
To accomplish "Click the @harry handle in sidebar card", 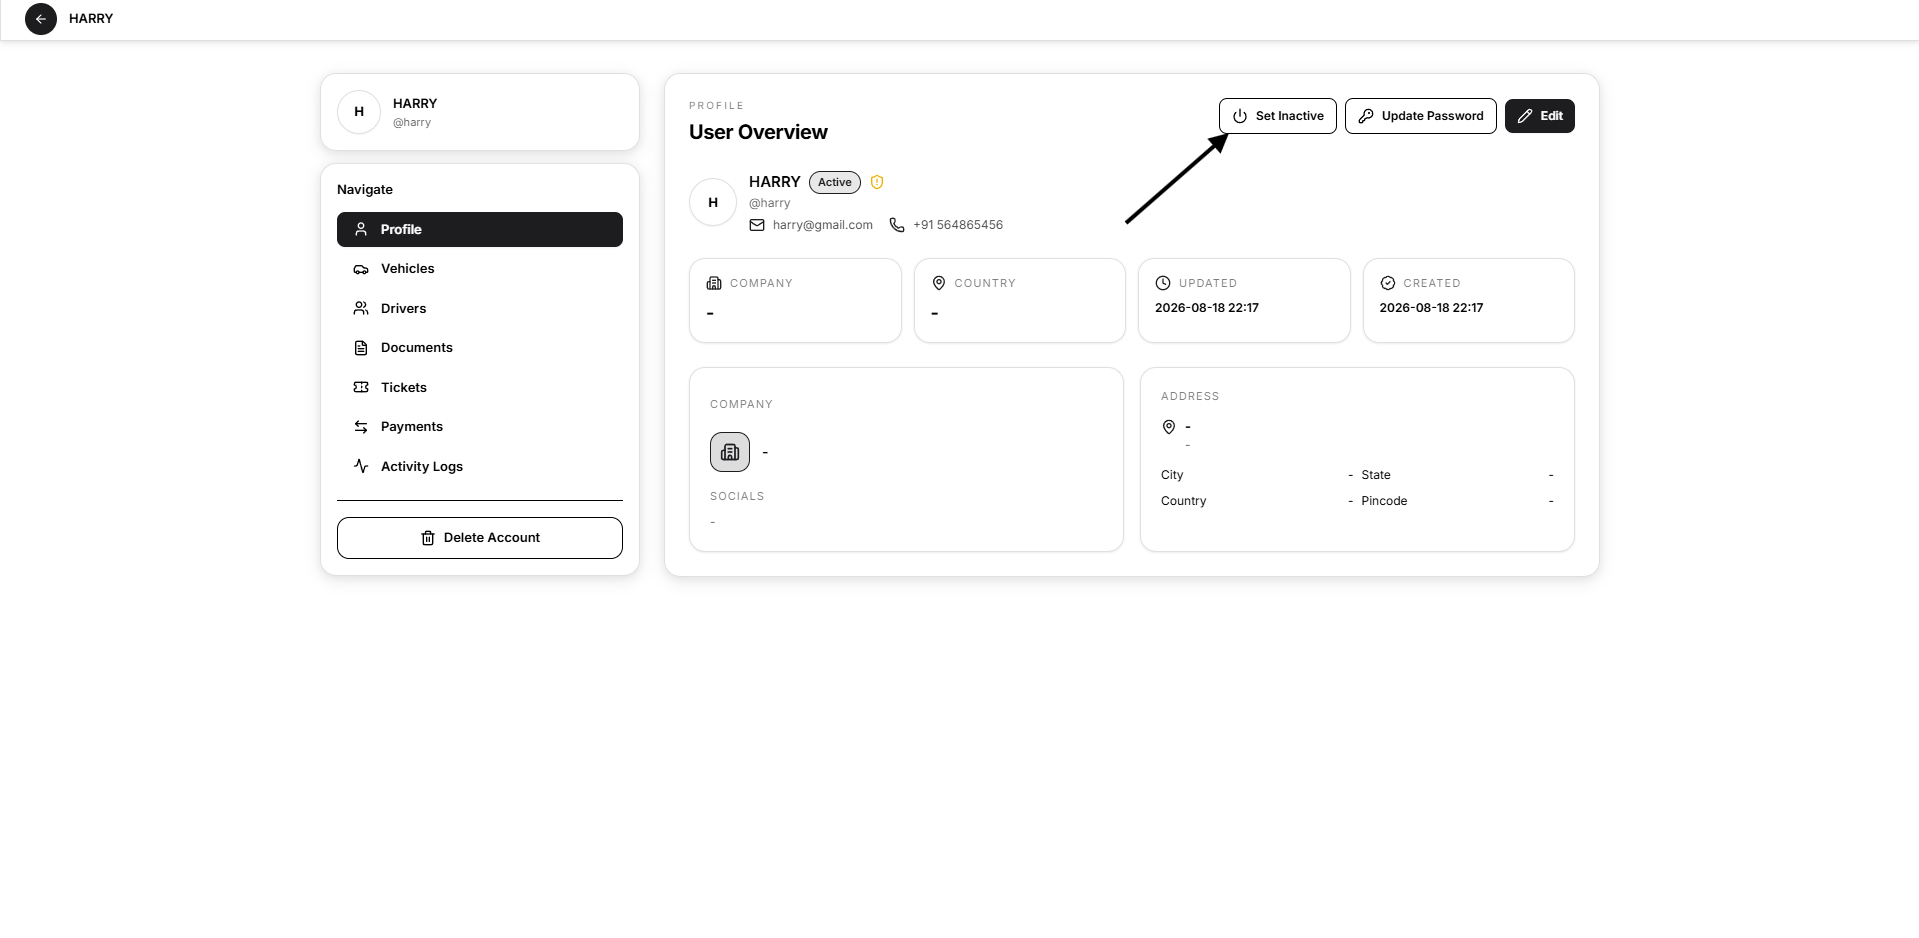I will point(412,123).
